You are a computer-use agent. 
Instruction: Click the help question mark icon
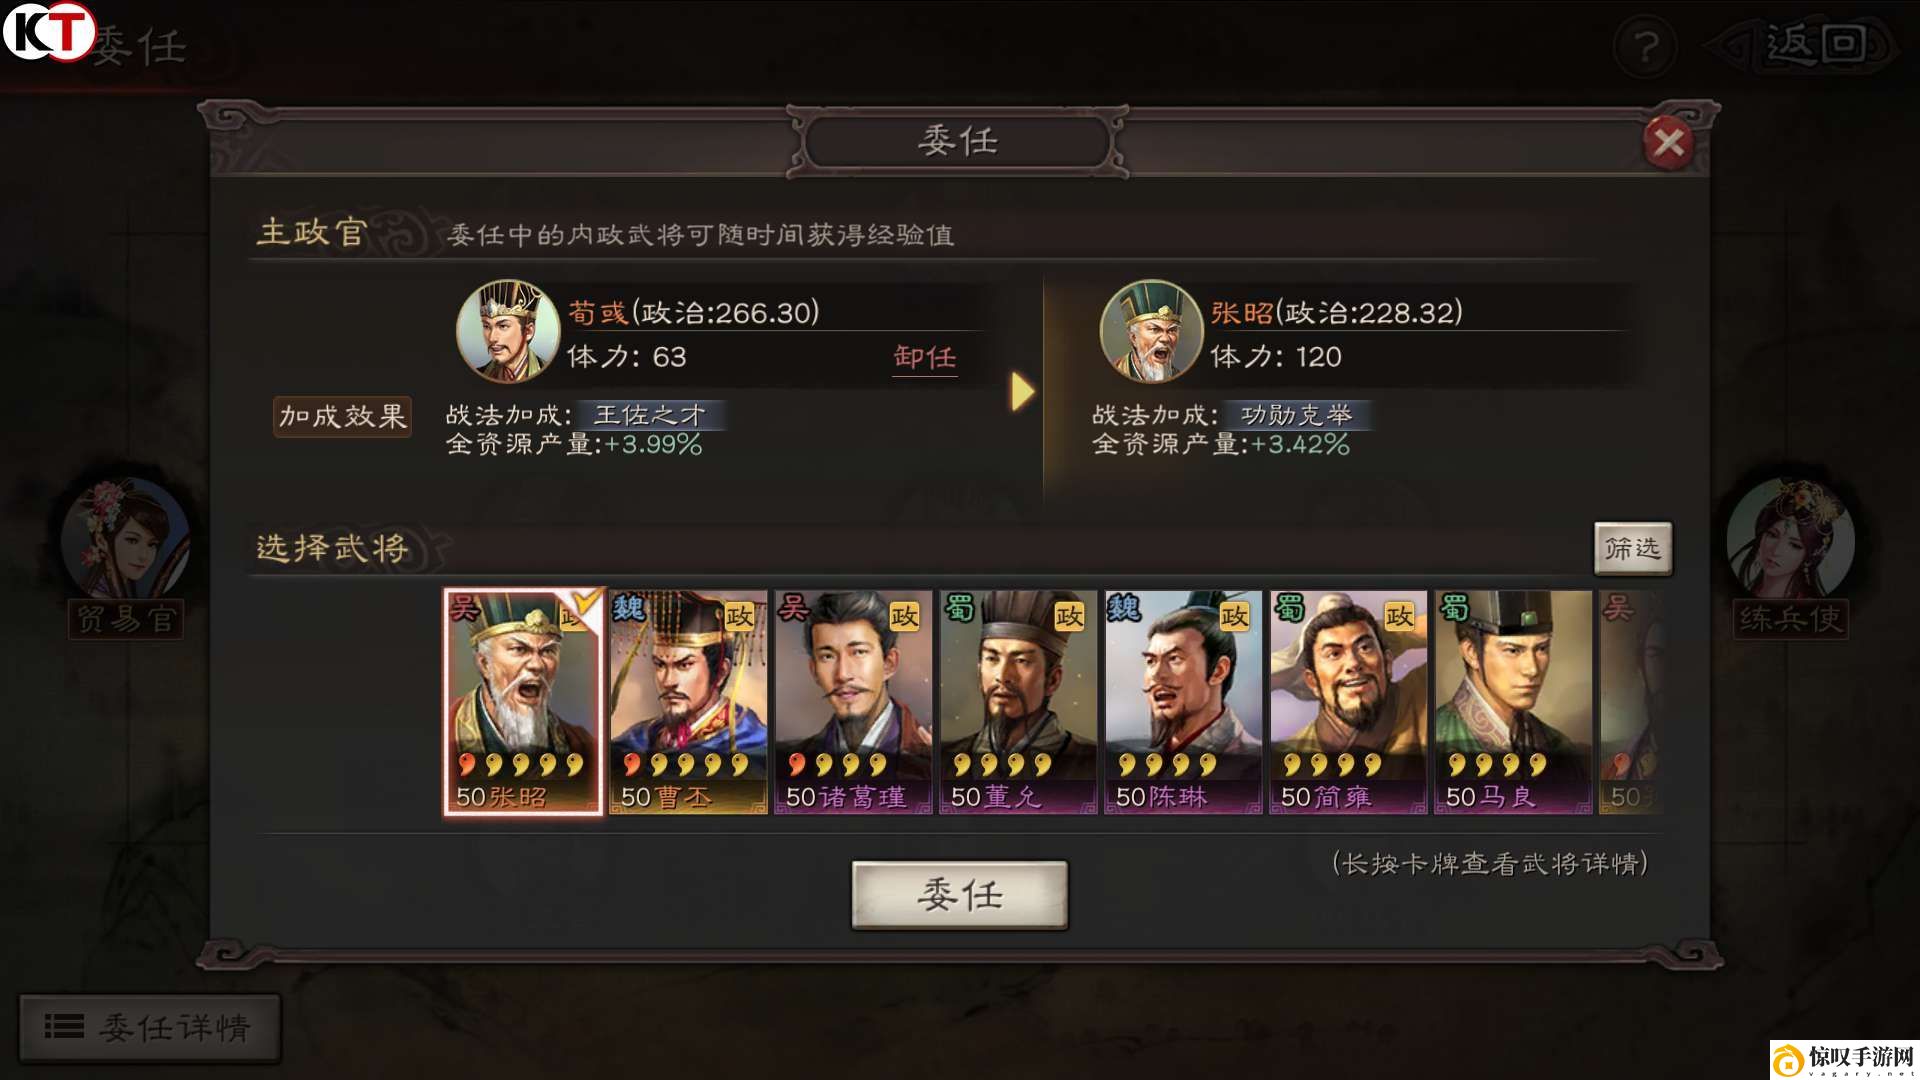[x=1645, y=47]
